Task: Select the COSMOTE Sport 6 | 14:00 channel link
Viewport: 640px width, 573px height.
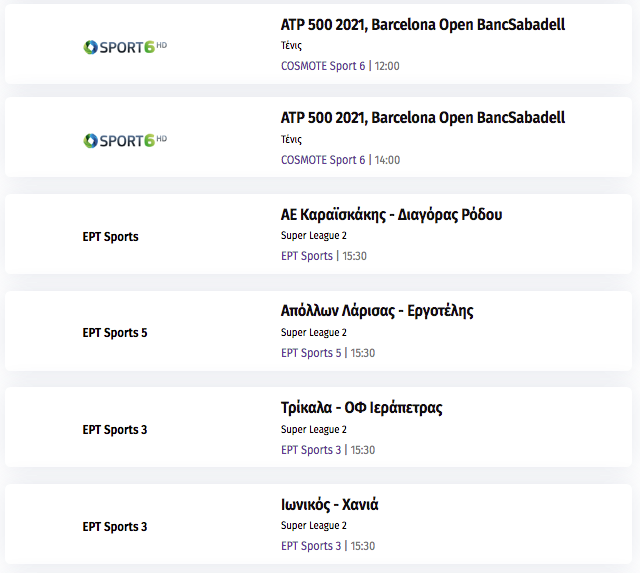Action: [x=340, y=160]
